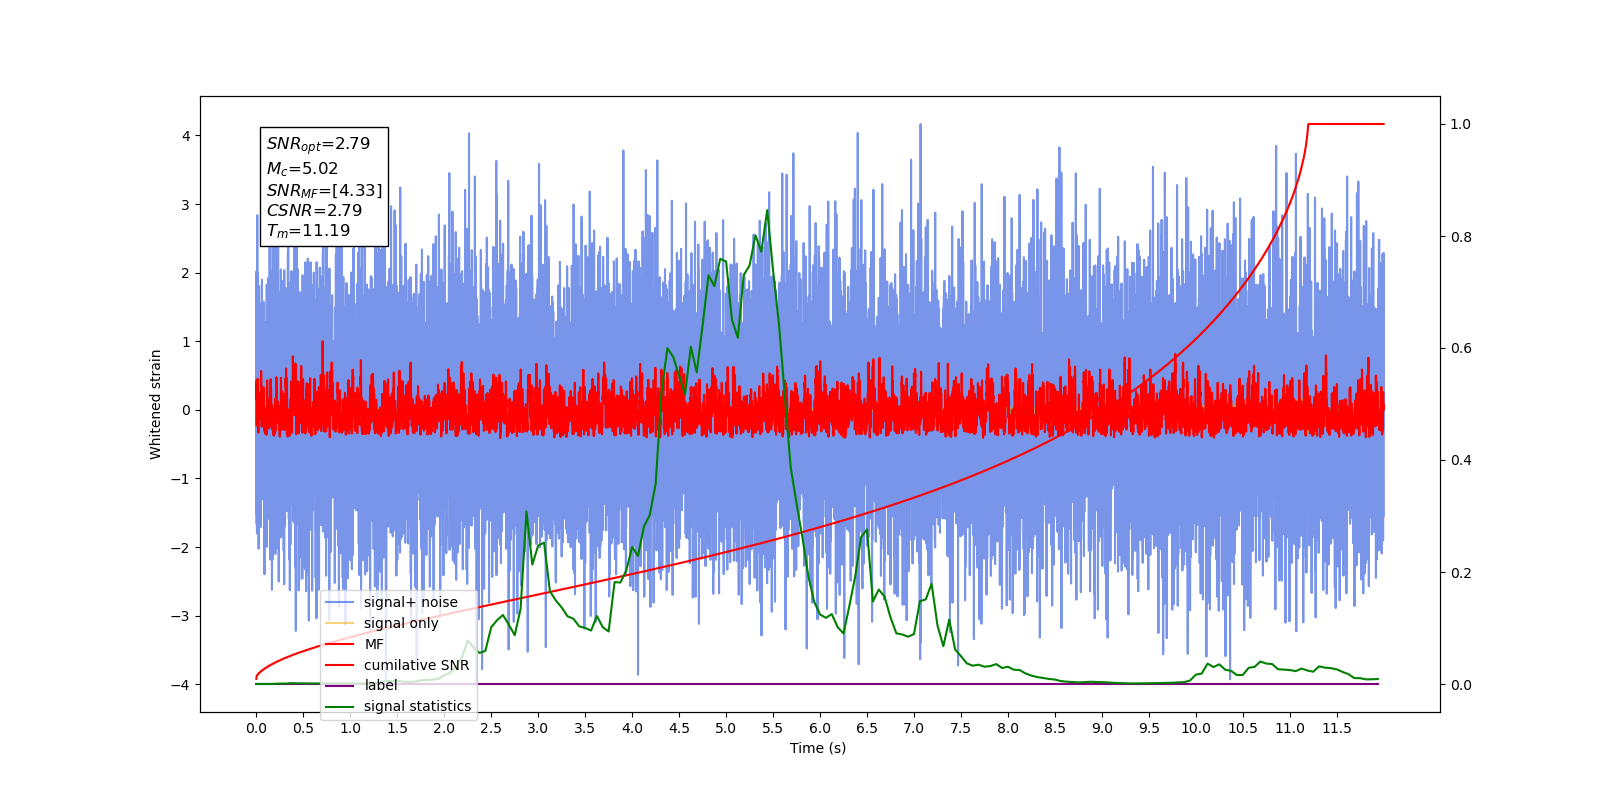Image resolution: width=1600 pixels, height=800 pixels.
Task: Click the 11.5 tick on the time axis
Action: point(1337,728)
